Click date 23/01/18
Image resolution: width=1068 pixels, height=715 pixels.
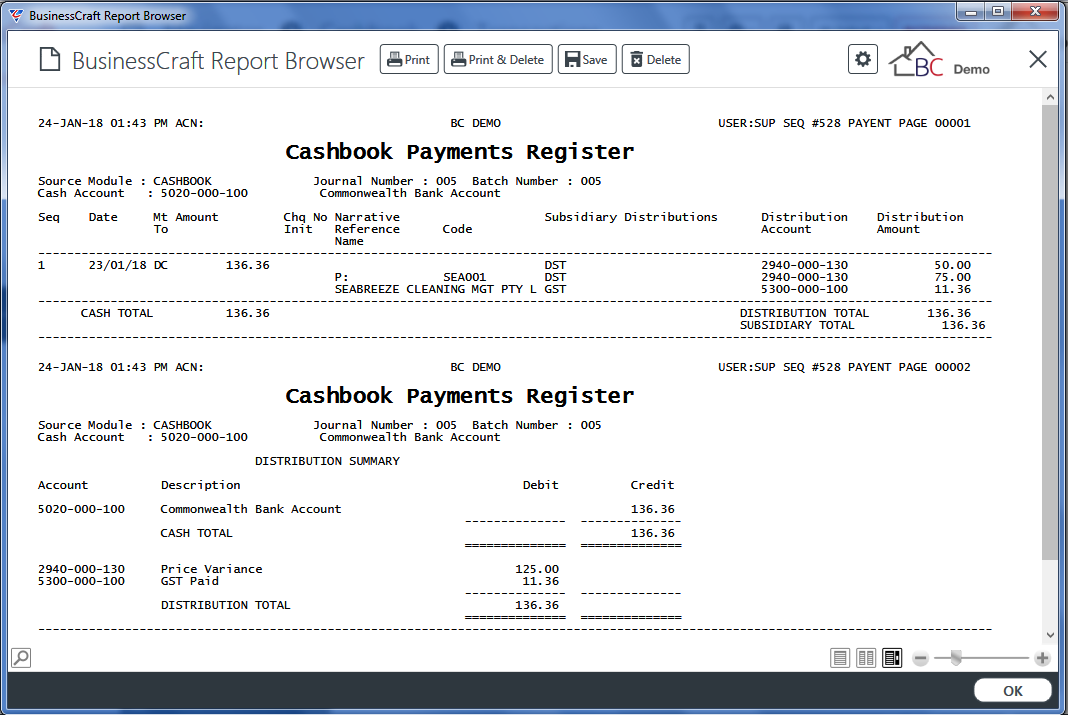point(117,265)
